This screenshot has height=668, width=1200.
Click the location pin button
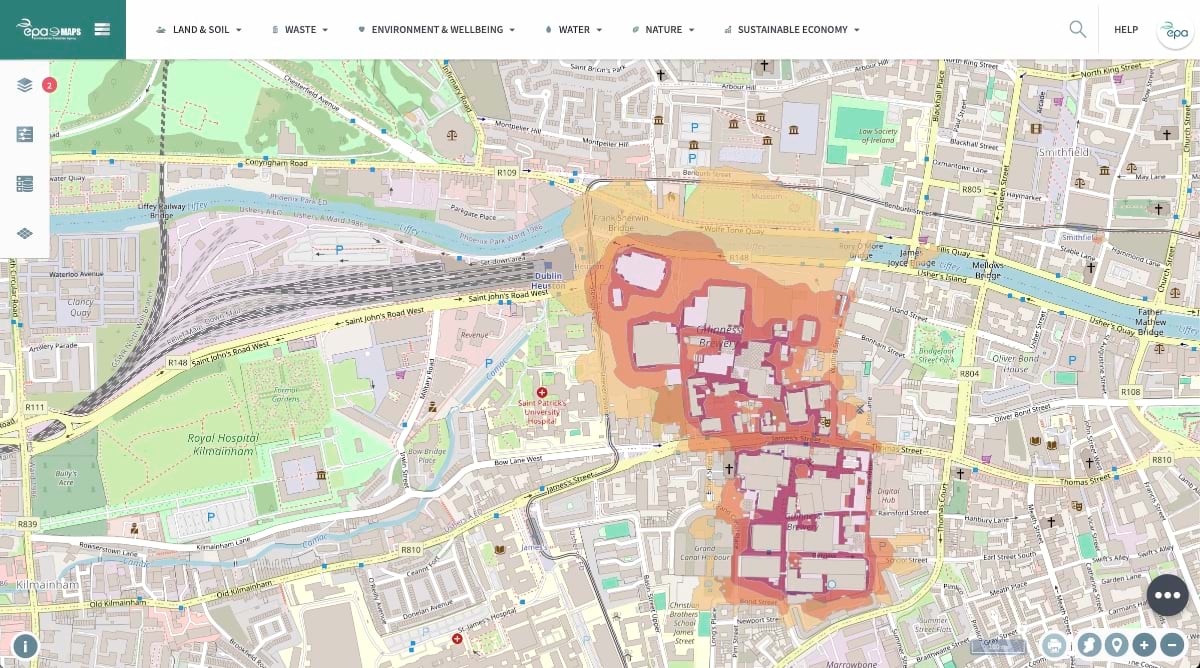point(1115,645)
